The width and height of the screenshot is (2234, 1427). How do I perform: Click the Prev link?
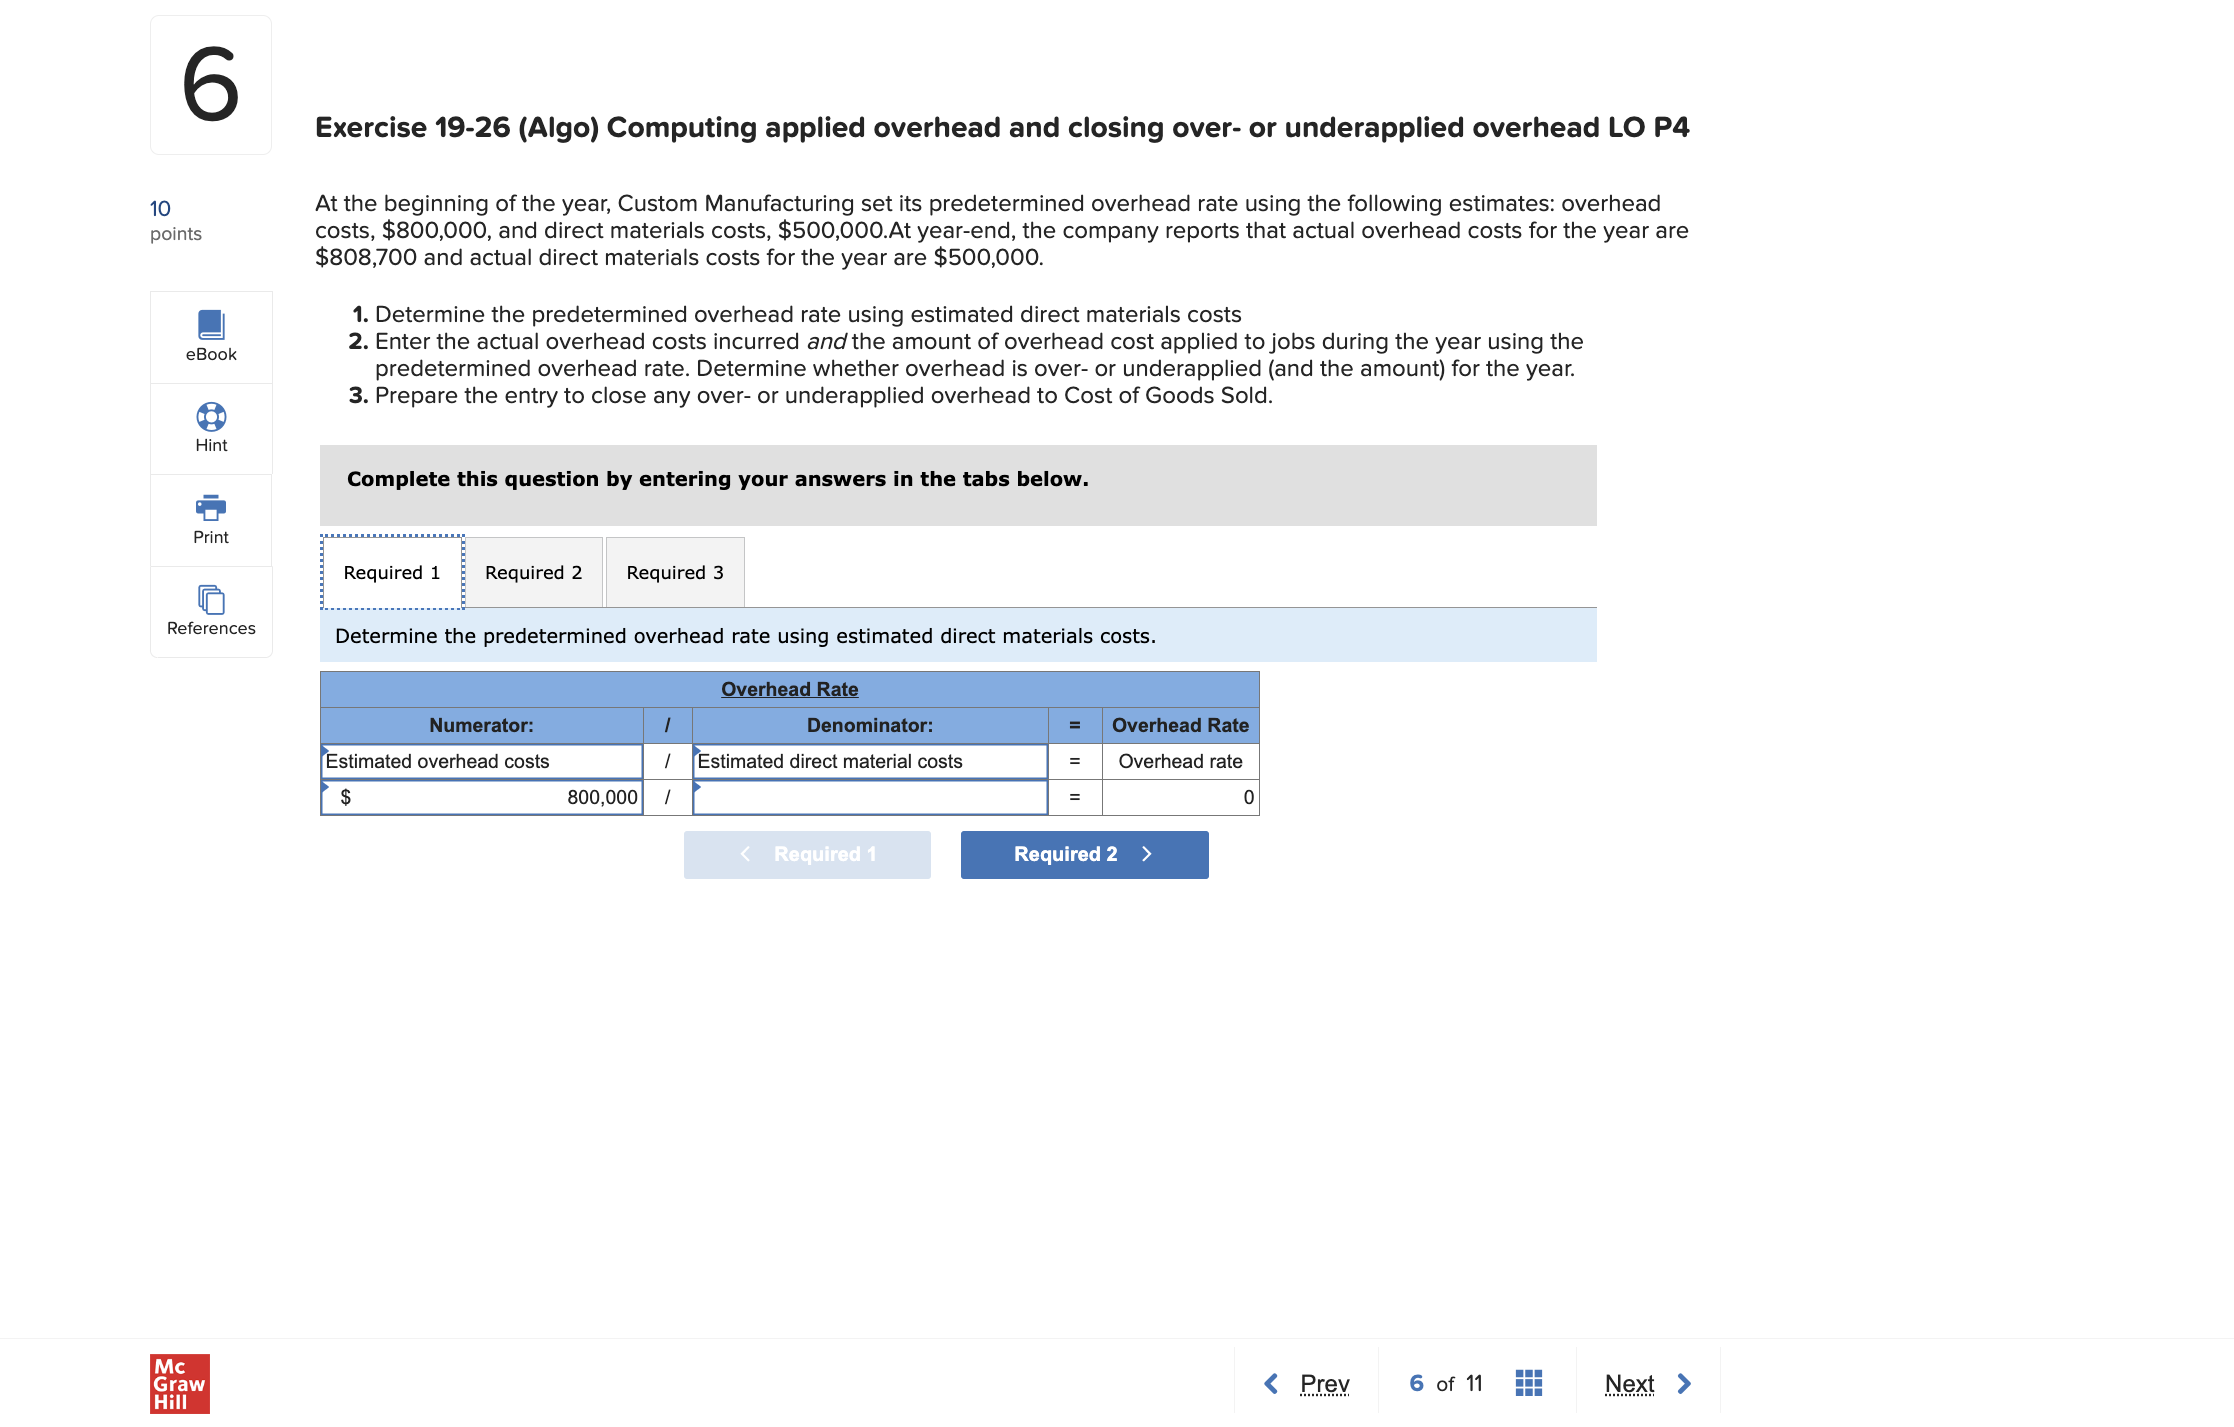(x=1324, y=1383)
